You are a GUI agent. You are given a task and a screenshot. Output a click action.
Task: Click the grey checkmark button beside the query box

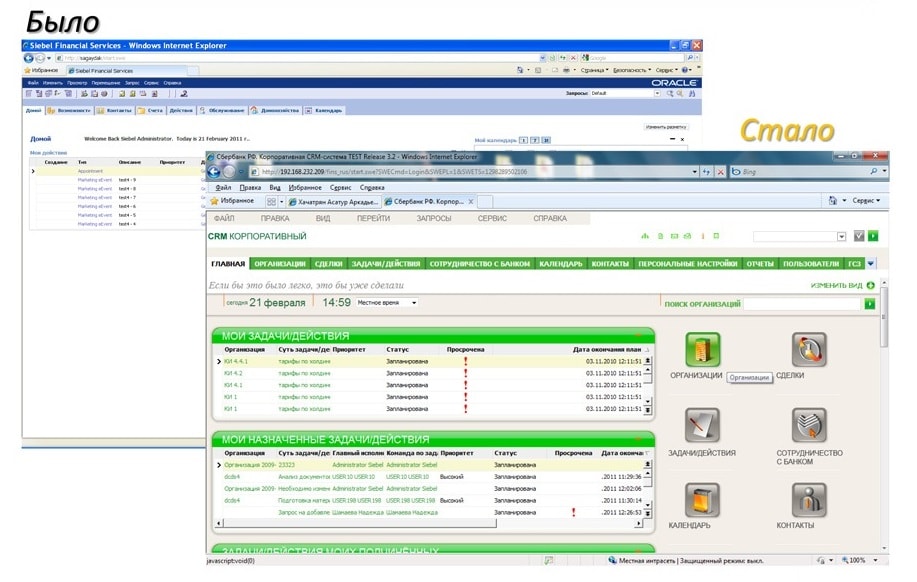pos(859,236)
